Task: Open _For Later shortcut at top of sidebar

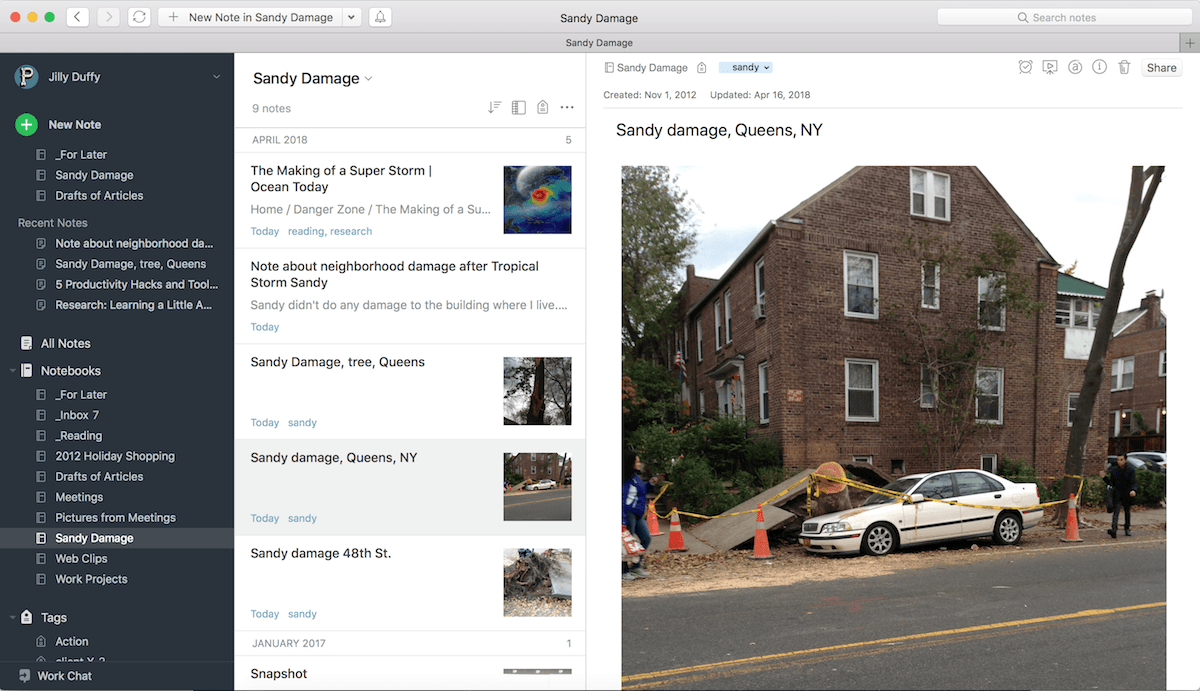Action: pyautogui.click(x=81, y=155)
